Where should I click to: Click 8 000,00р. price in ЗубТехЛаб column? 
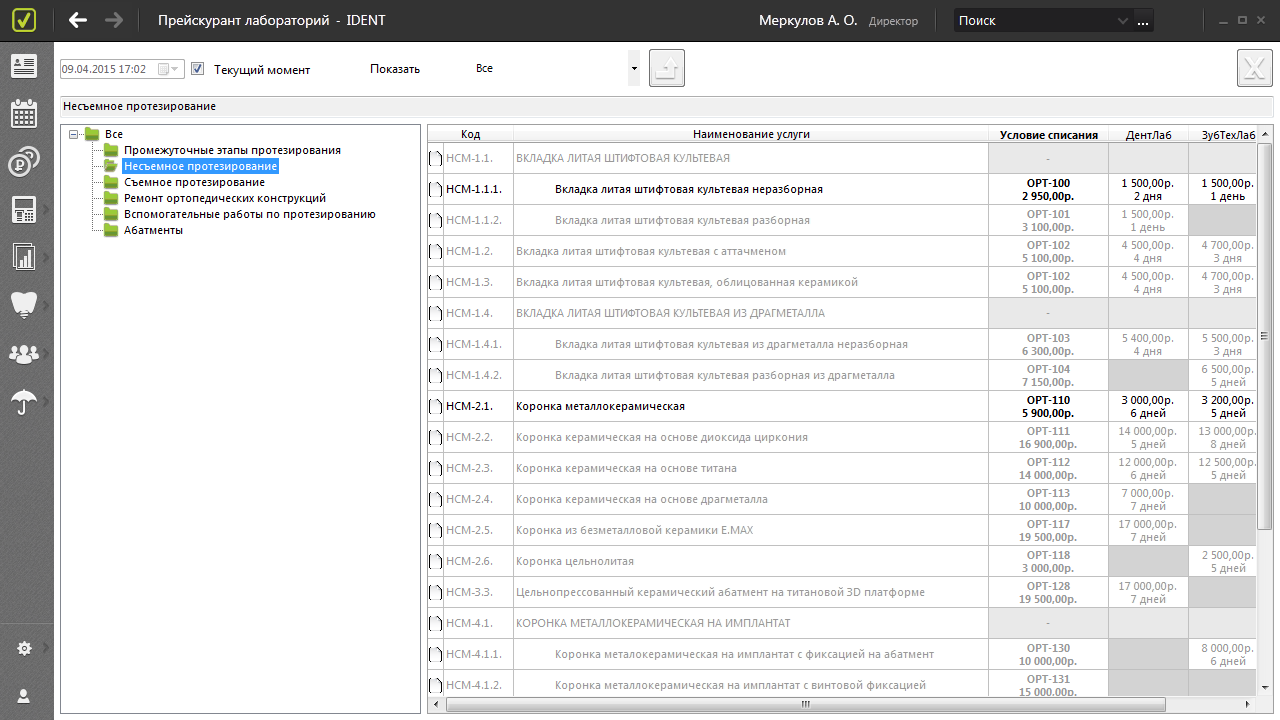(1222, 654)
